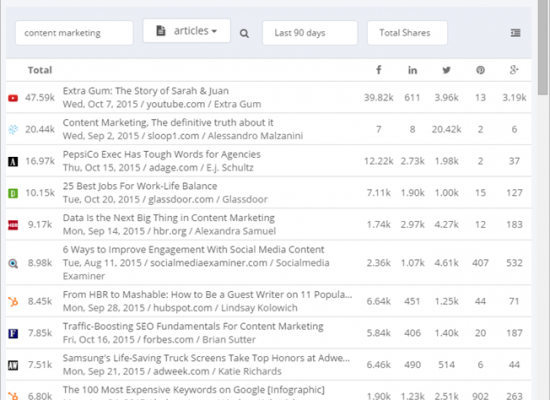Click the HBR favicon beside 9.17k
Screen dimensions: 550x400
[13, 225]
